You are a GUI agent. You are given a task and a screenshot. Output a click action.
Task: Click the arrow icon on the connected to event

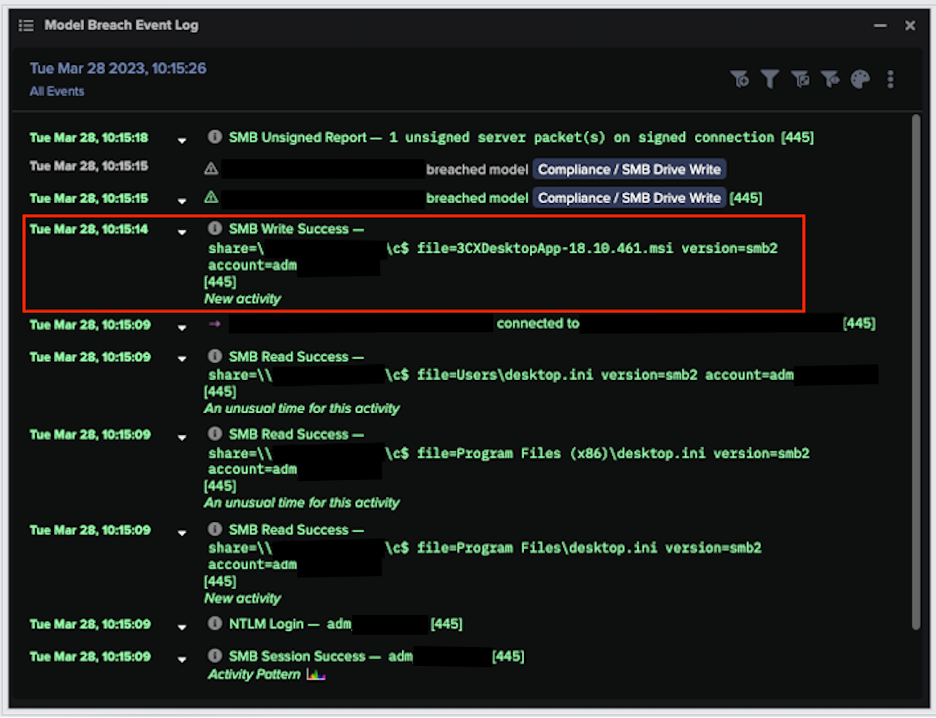(213, 323)
